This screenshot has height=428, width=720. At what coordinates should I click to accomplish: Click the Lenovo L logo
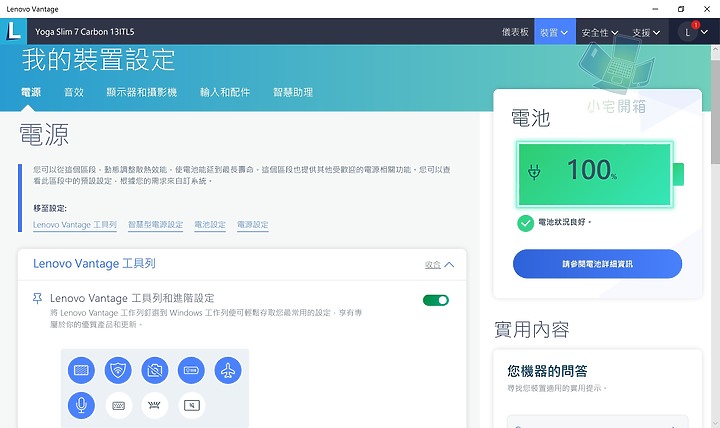13,31
